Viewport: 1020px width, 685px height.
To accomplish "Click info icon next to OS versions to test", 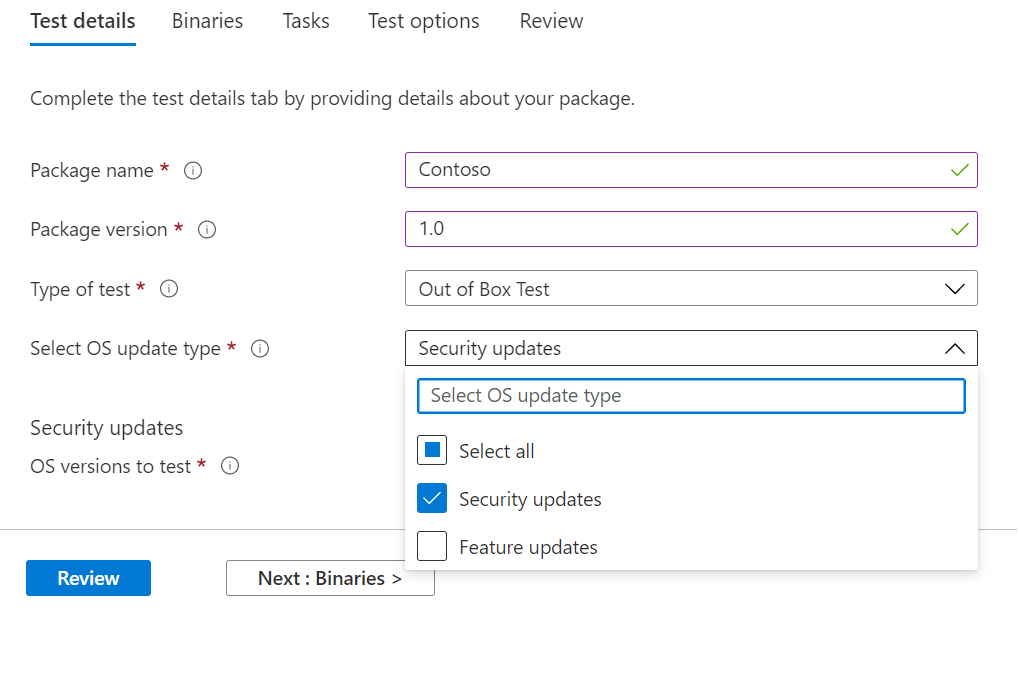I will (x=230, y=466).
